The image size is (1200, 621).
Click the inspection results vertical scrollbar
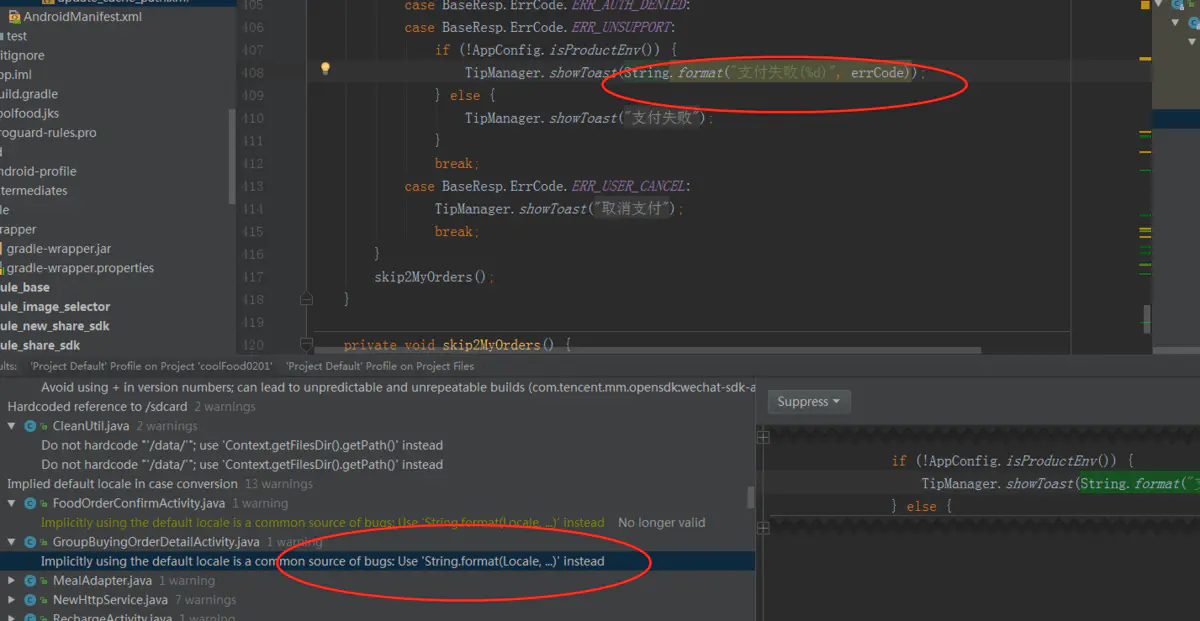(751, 497)
